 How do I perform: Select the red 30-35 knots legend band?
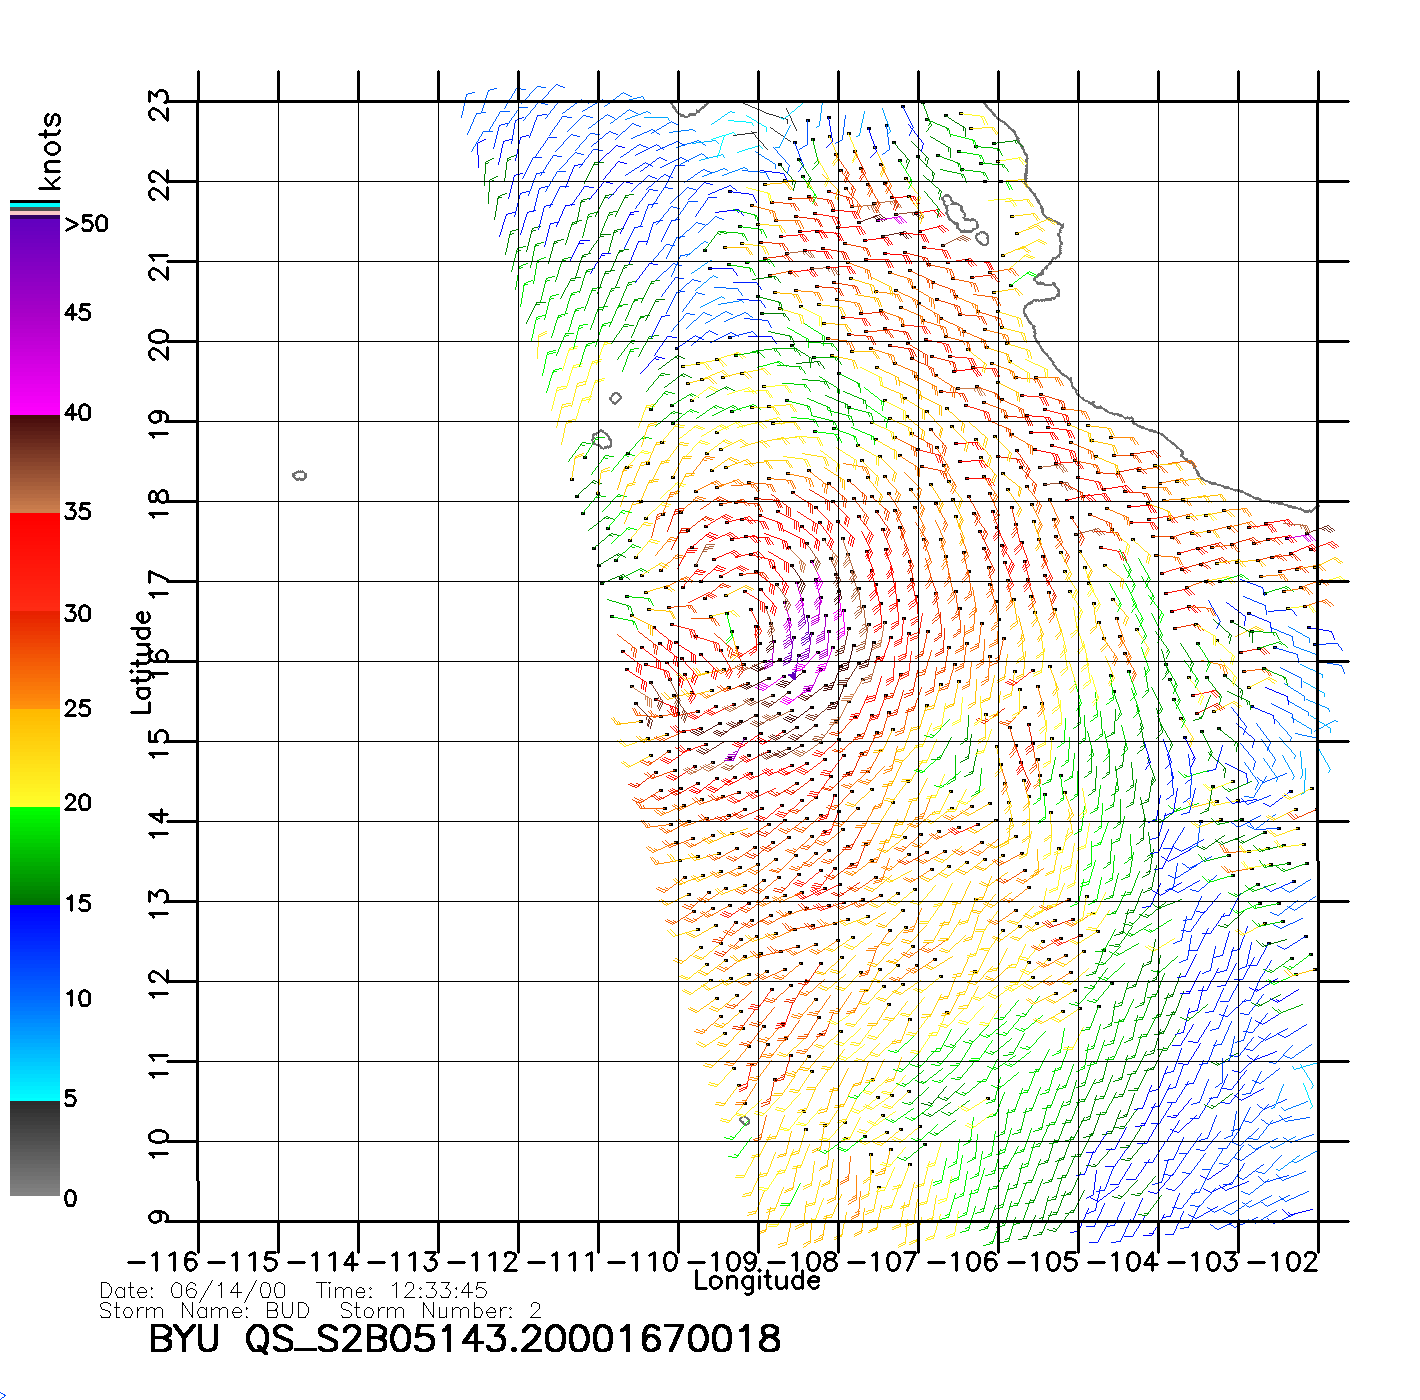(x=35, y=562)
